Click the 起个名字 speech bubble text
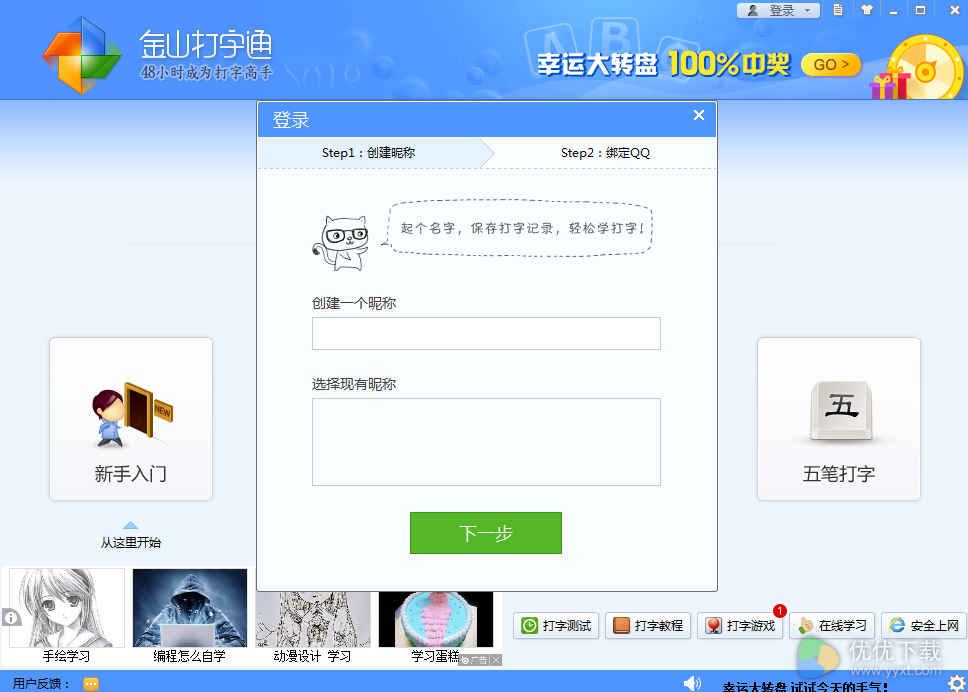Image resolution: width=968 pixels, height=692 pixels. tap(522, 228)
